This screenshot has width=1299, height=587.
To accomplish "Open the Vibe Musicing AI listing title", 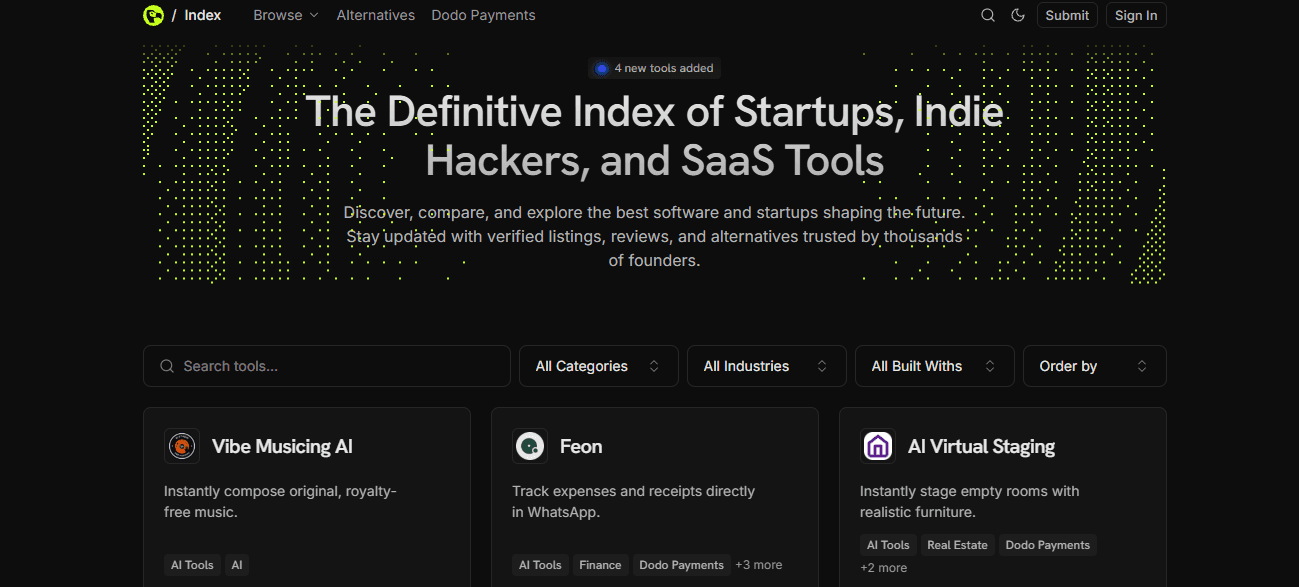I will tap(282, 446).
